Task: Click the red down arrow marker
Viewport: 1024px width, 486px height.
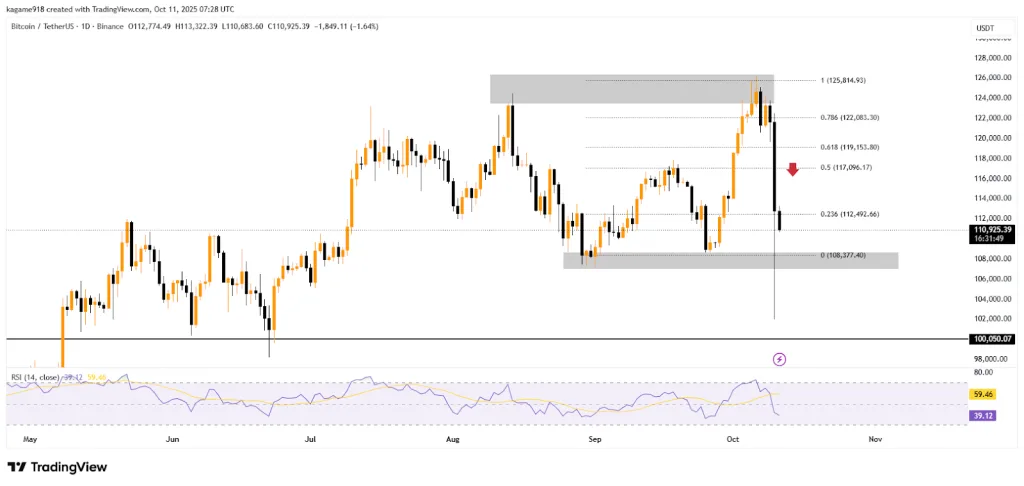Action: click(792, 169)
